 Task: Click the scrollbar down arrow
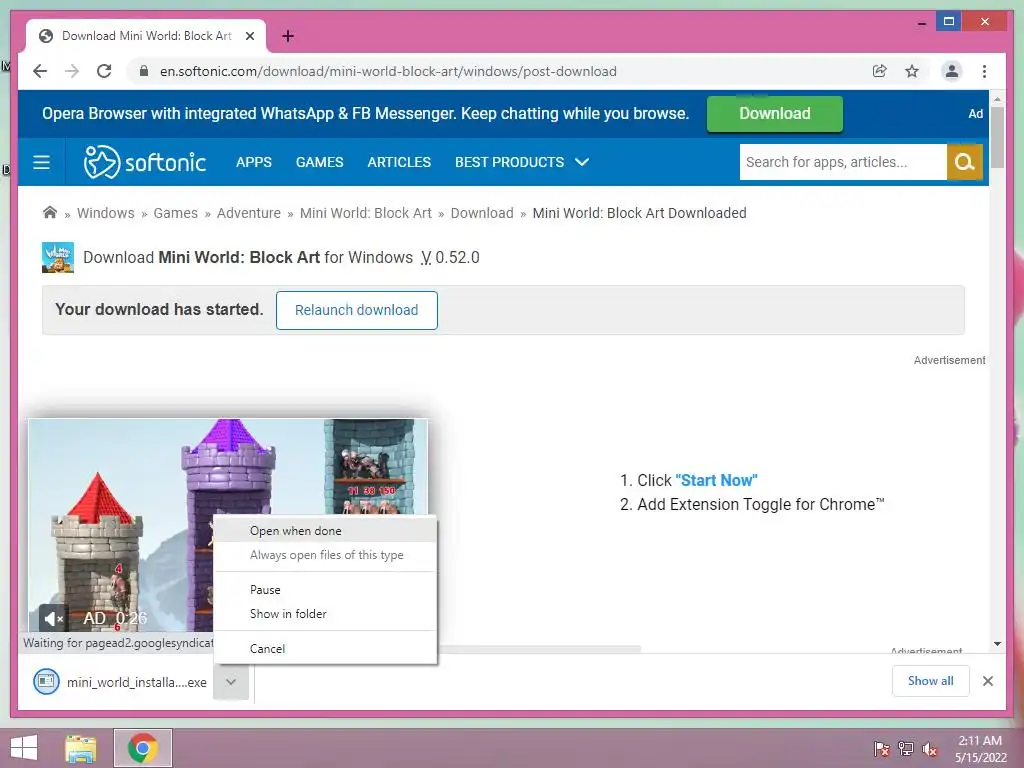[x=997, y=644]
